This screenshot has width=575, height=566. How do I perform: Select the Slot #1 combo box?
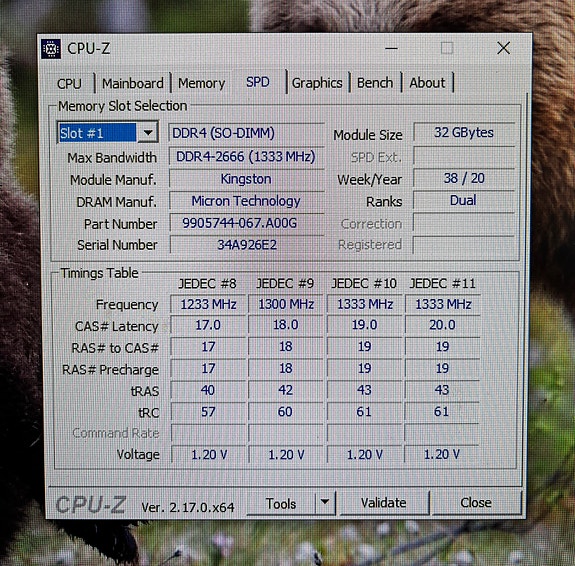tap(108, 132)
